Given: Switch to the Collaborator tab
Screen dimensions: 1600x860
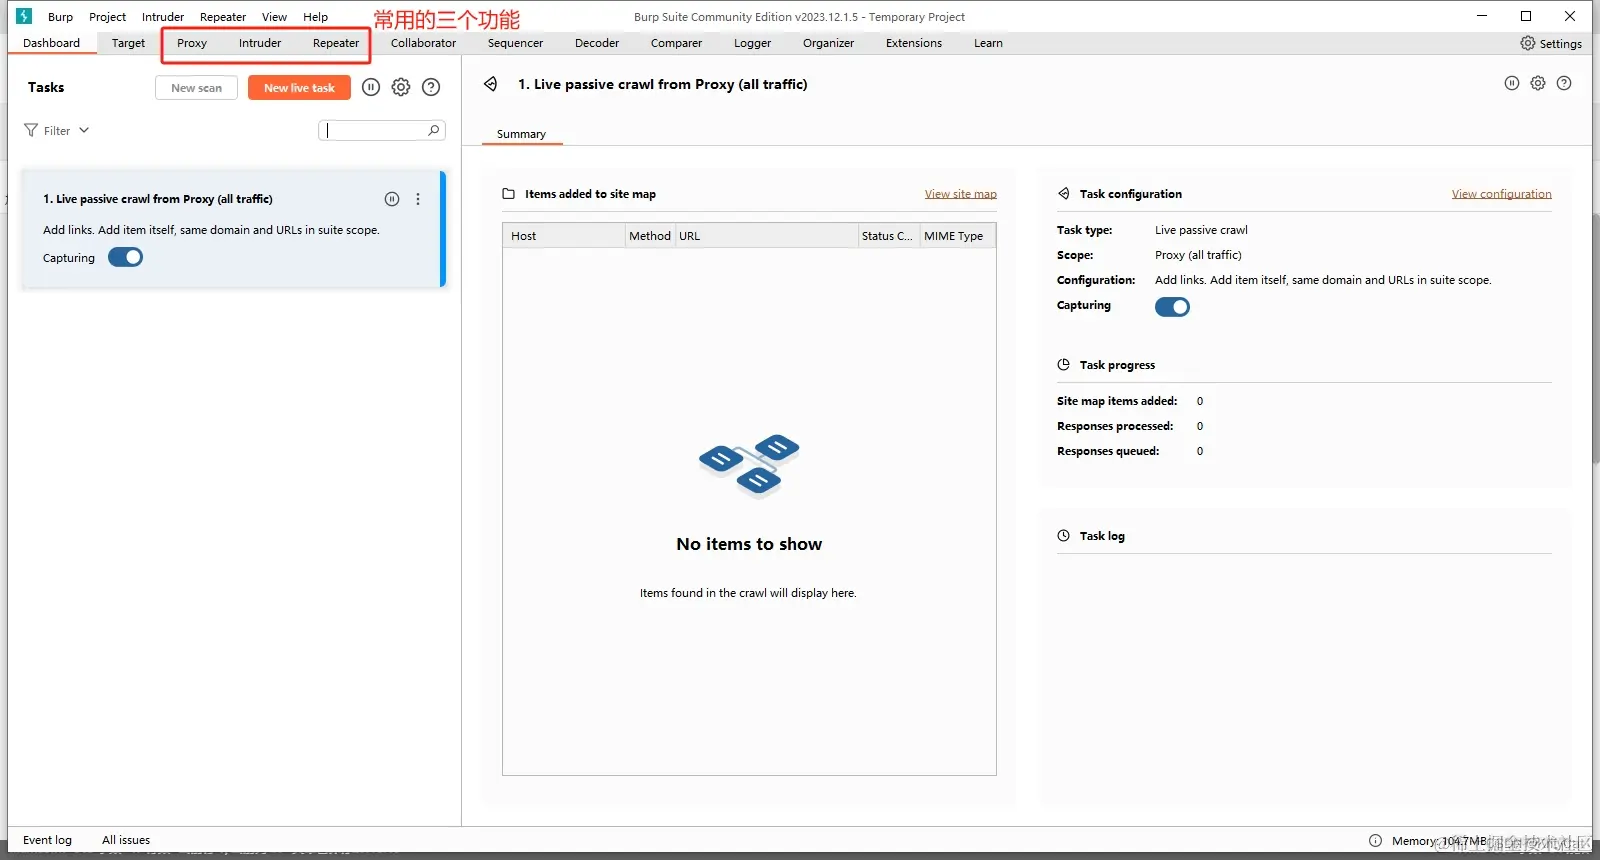Looking at the screenshot, I should [423, 43].
